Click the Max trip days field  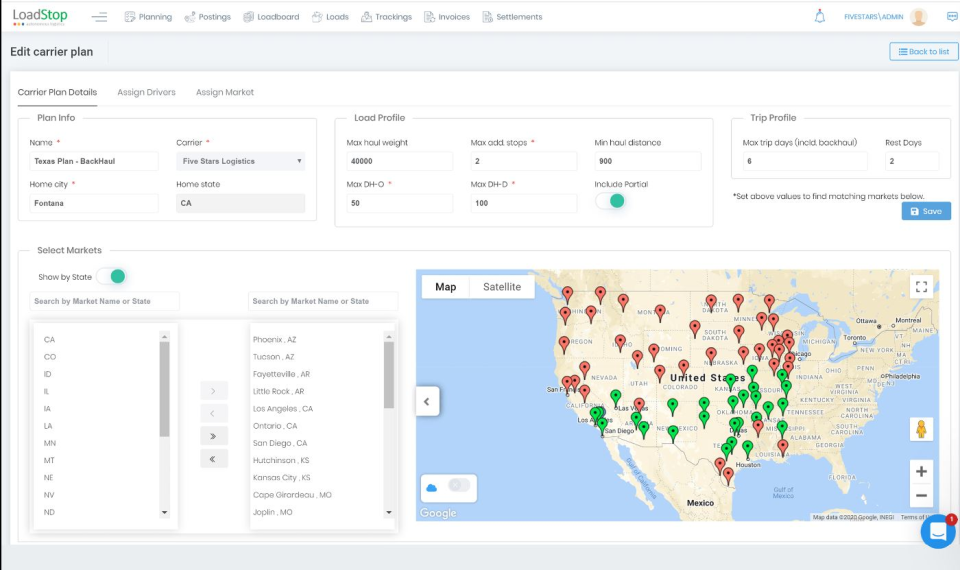click(x=804, y=161)
